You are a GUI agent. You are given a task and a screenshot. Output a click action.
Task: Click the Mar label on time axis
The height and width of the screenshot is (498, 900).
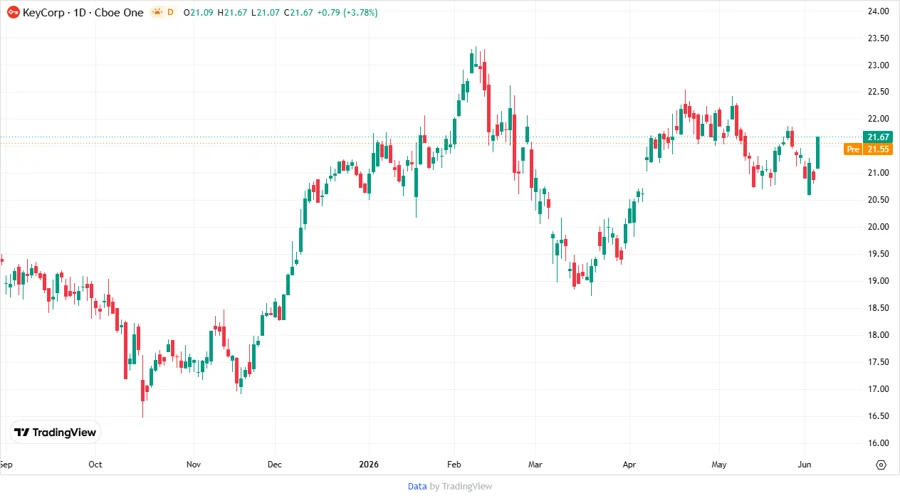(x=535, y=465)
